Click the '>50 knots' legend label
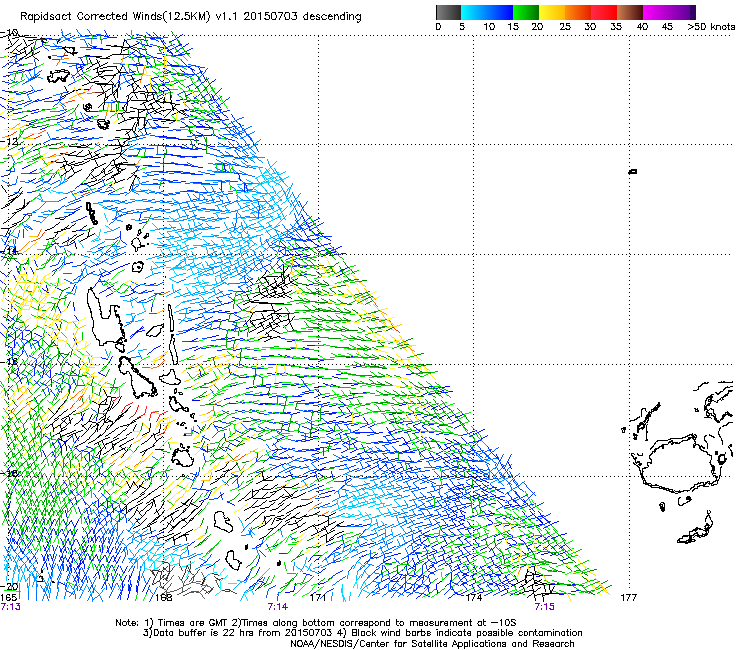 [711, 27]
